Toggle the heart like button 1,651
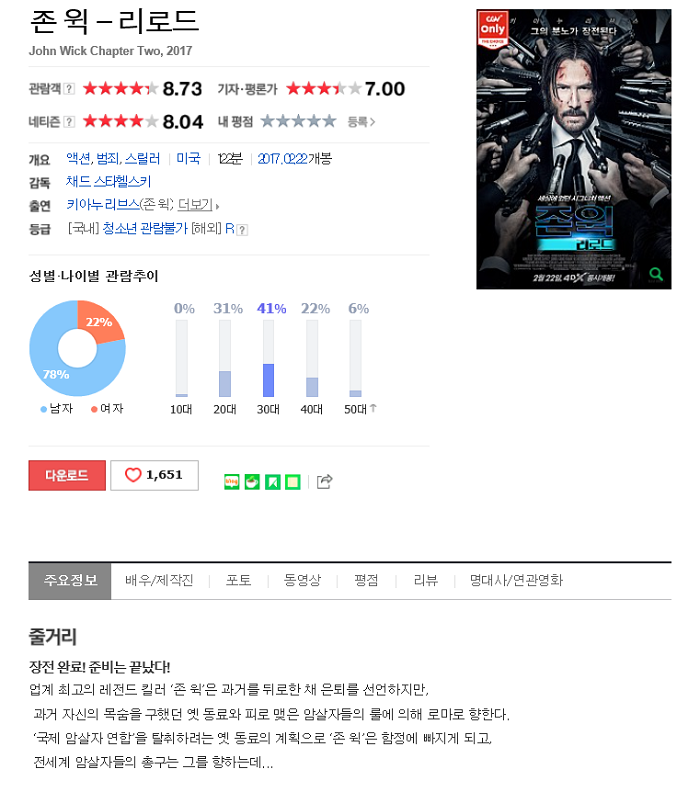 pyautogui.click(x=155, y=475)
